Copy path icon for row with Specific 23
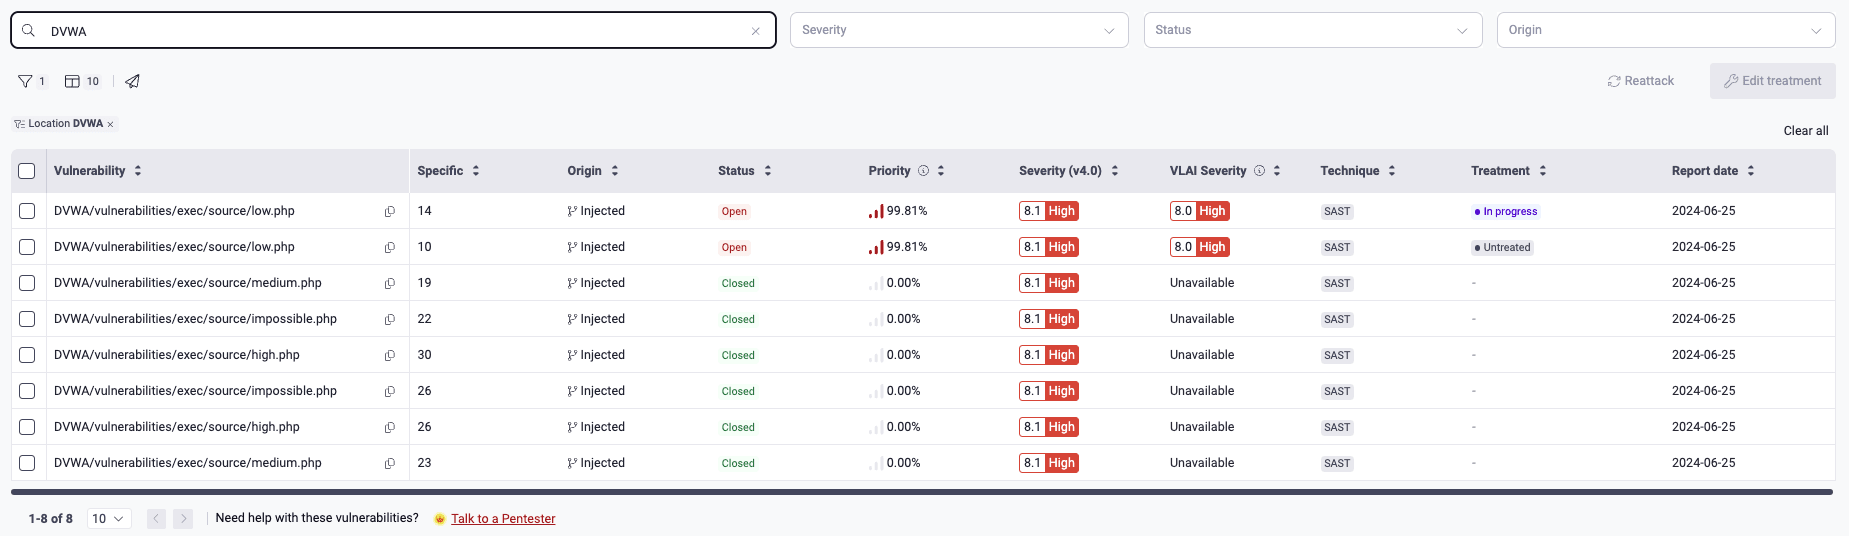 (x=390, y=463)
